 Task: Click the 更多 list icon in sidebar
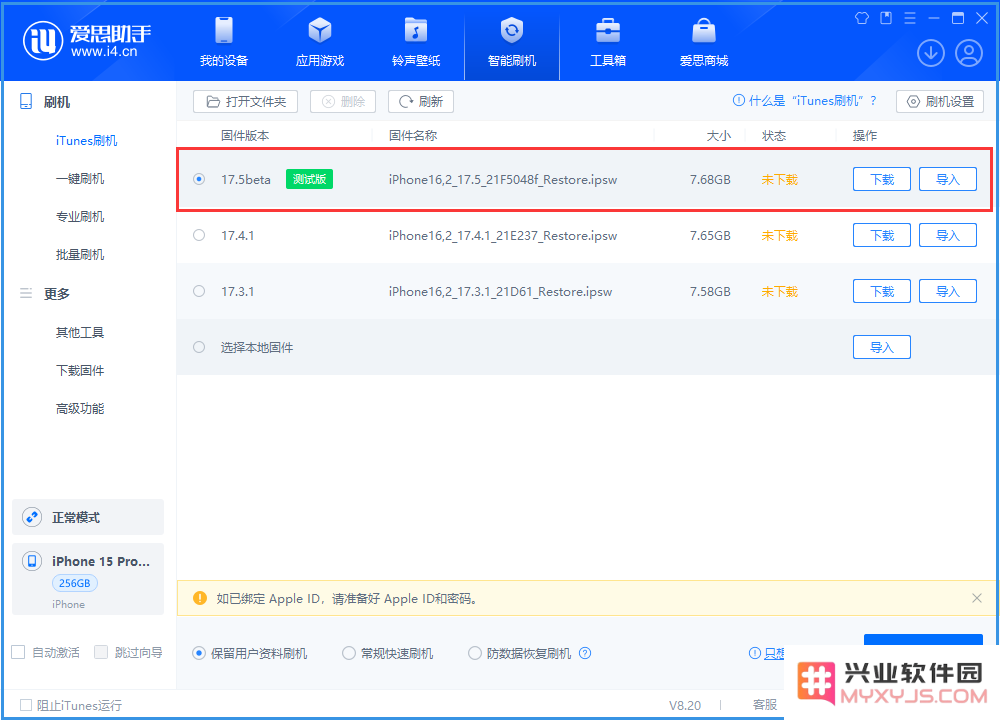(26, 293)
